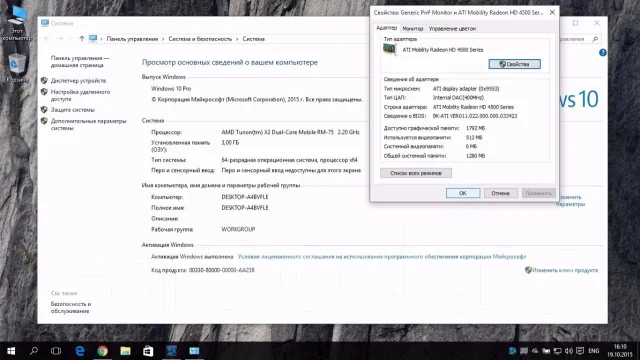Open the network tray icon
Screen dimensions: 640x360
[557, 351]
